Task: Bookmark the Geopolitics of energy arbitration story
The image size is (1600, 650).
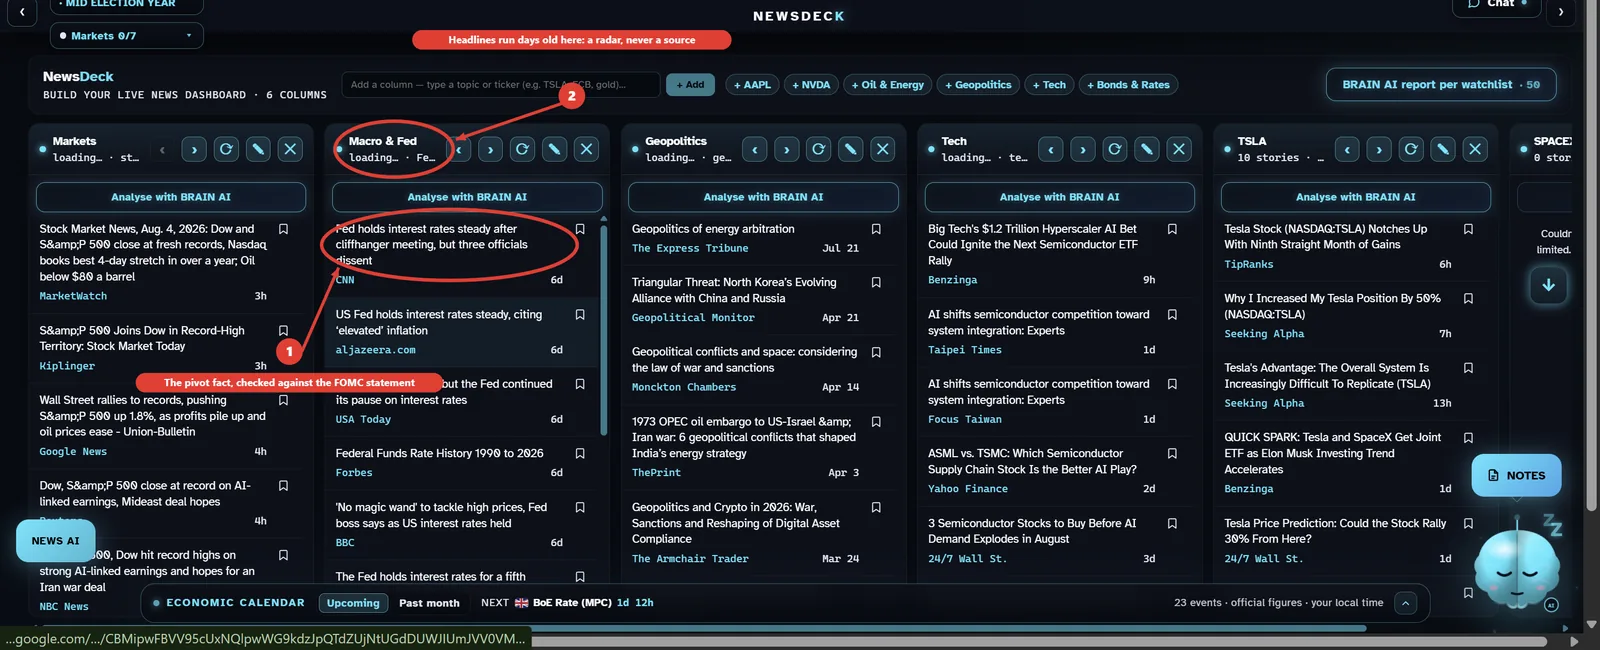Action: [x=876, y=229]
